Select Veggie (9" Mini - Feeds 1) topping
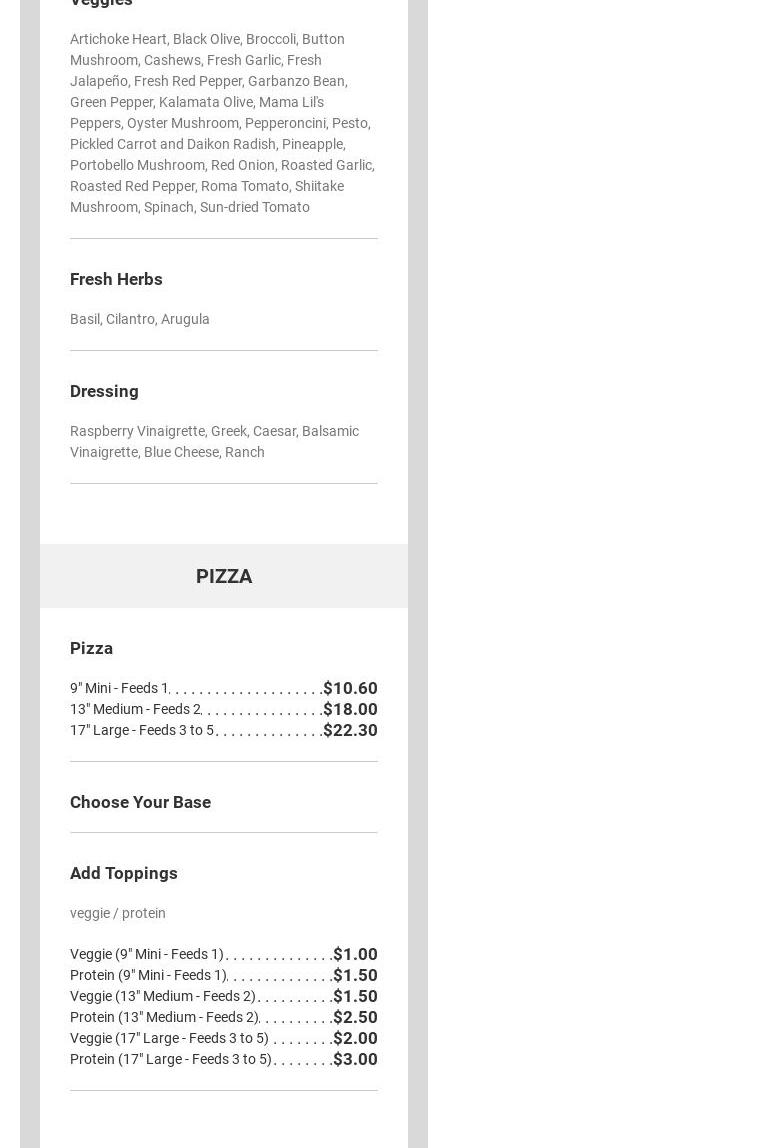This screenshot has height=1148, width=770. pyautogui.click(x=147, y=954)
